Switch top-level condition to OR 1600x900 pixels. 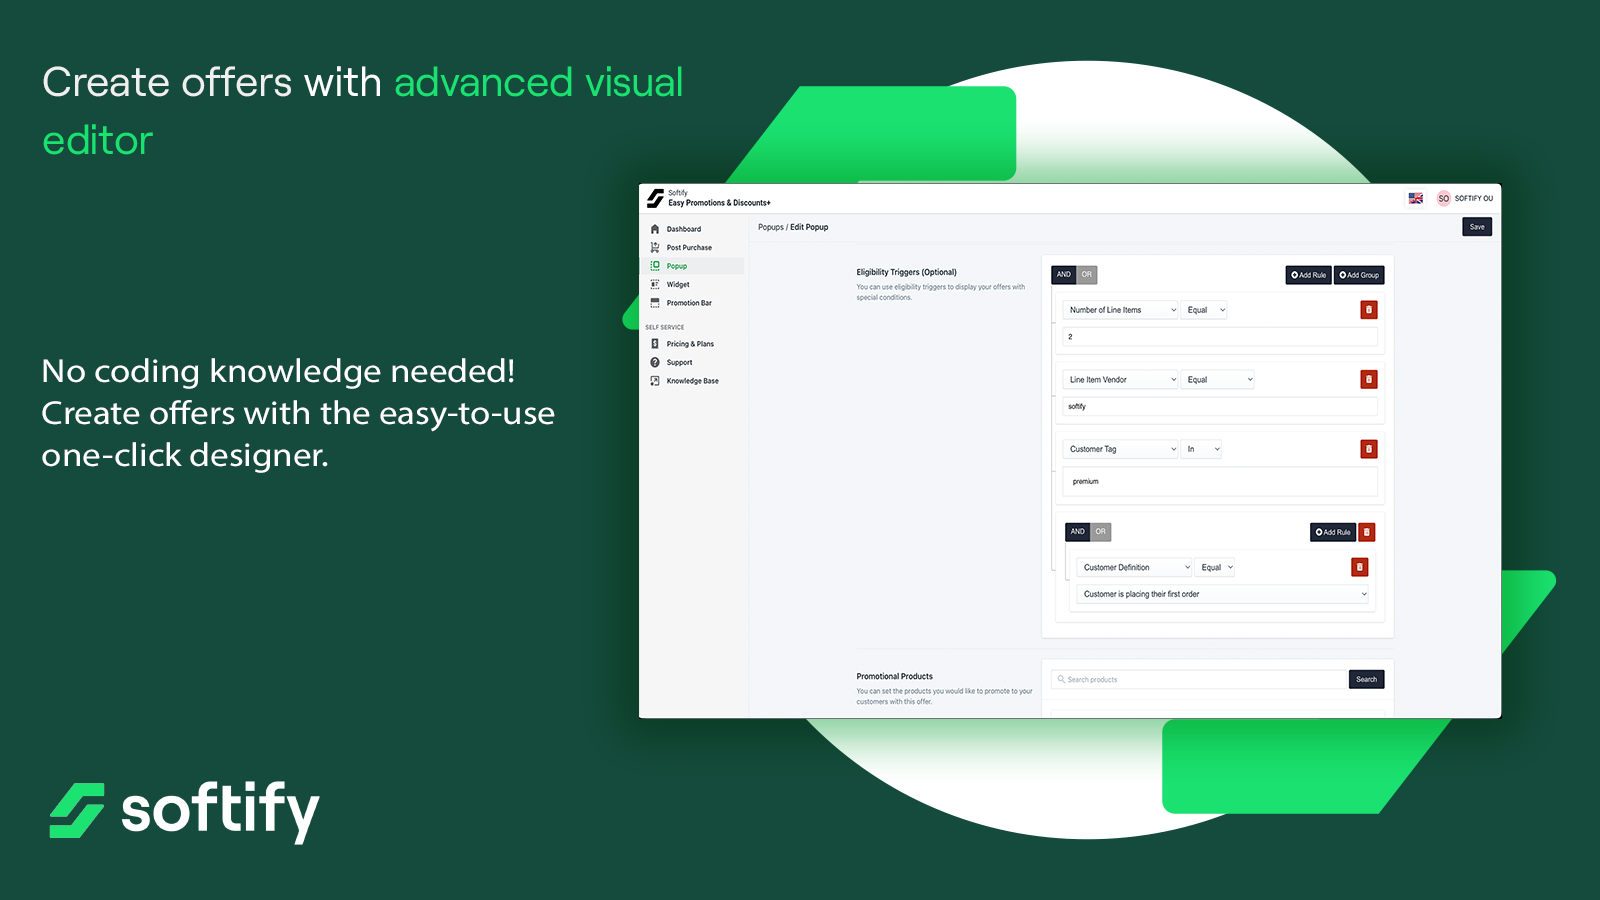click(1087, 274)
